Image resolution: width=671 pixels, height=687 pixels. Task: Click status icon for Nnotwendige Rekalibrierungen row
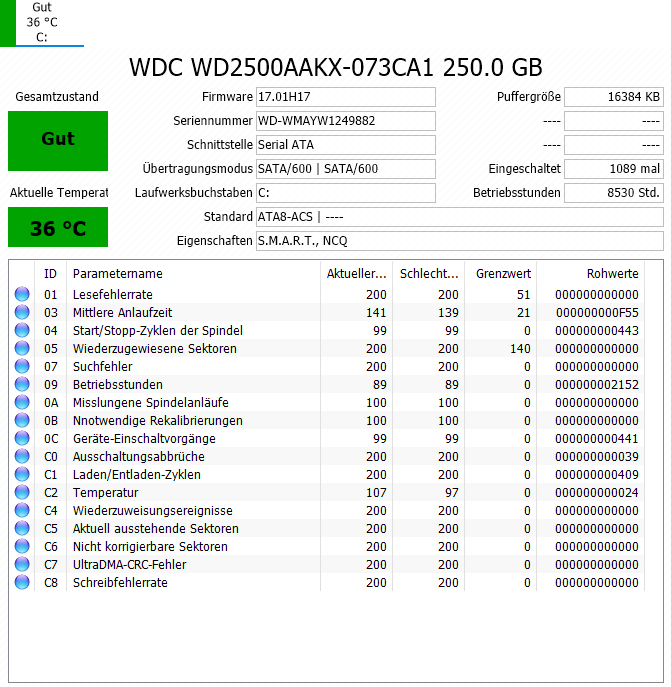pyautogui.click(x=22, y=420)
